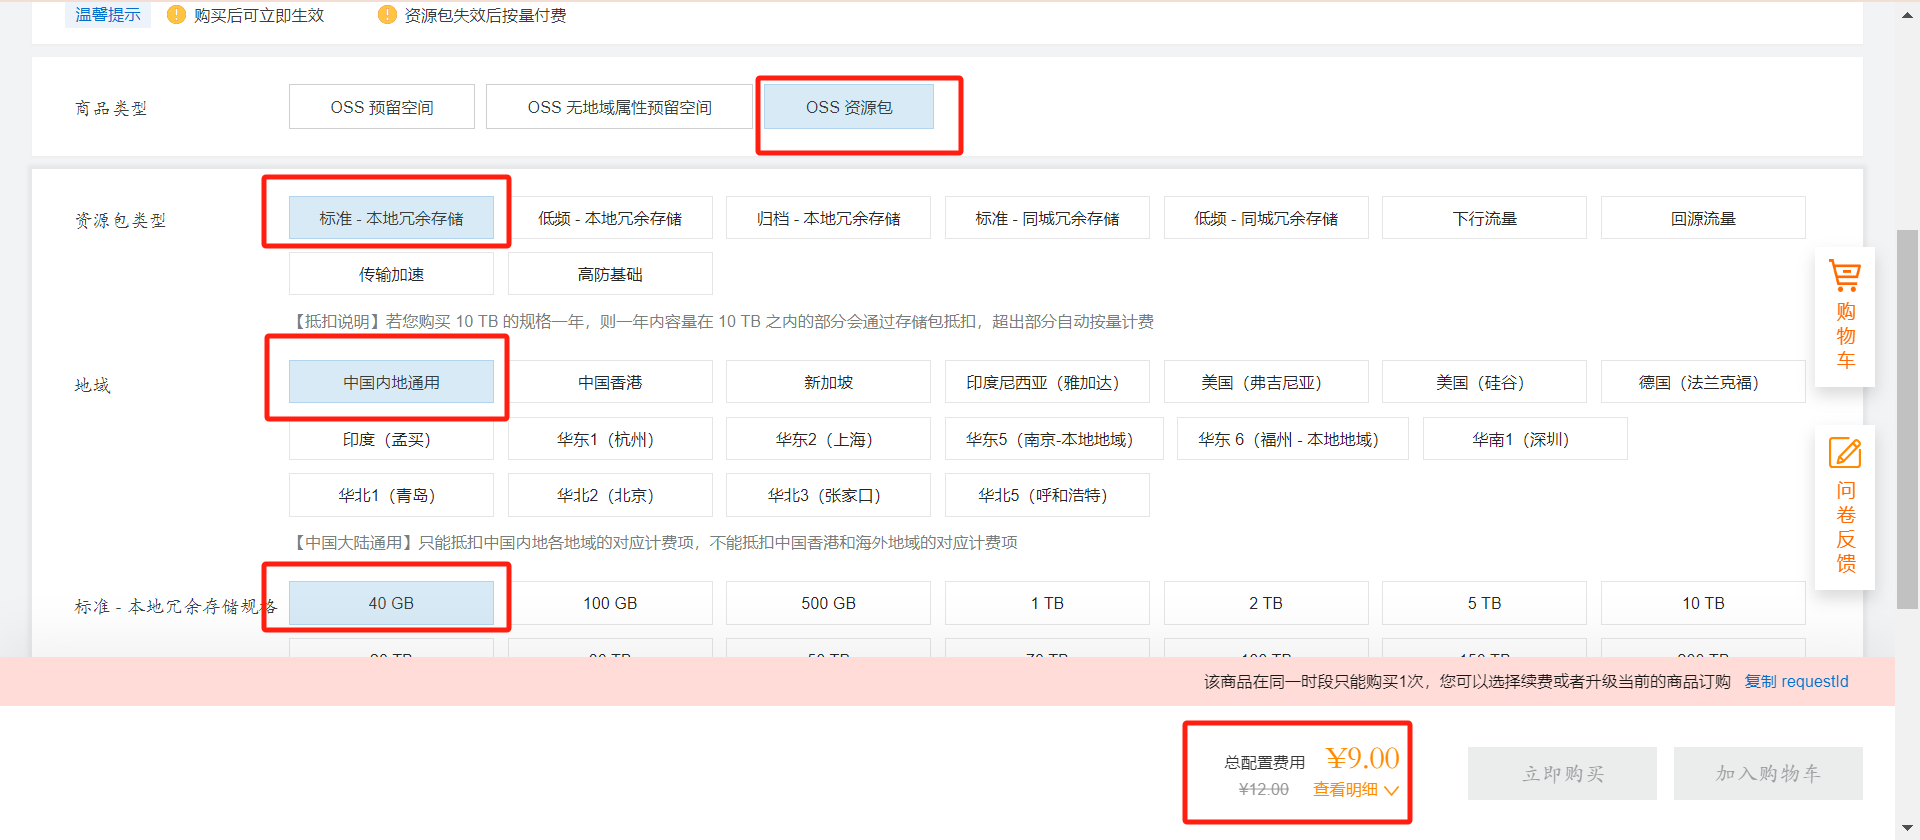Screen dimensions: 1920x840
Task: Select 10 TB storage specification
Action: coord(1703,603)
